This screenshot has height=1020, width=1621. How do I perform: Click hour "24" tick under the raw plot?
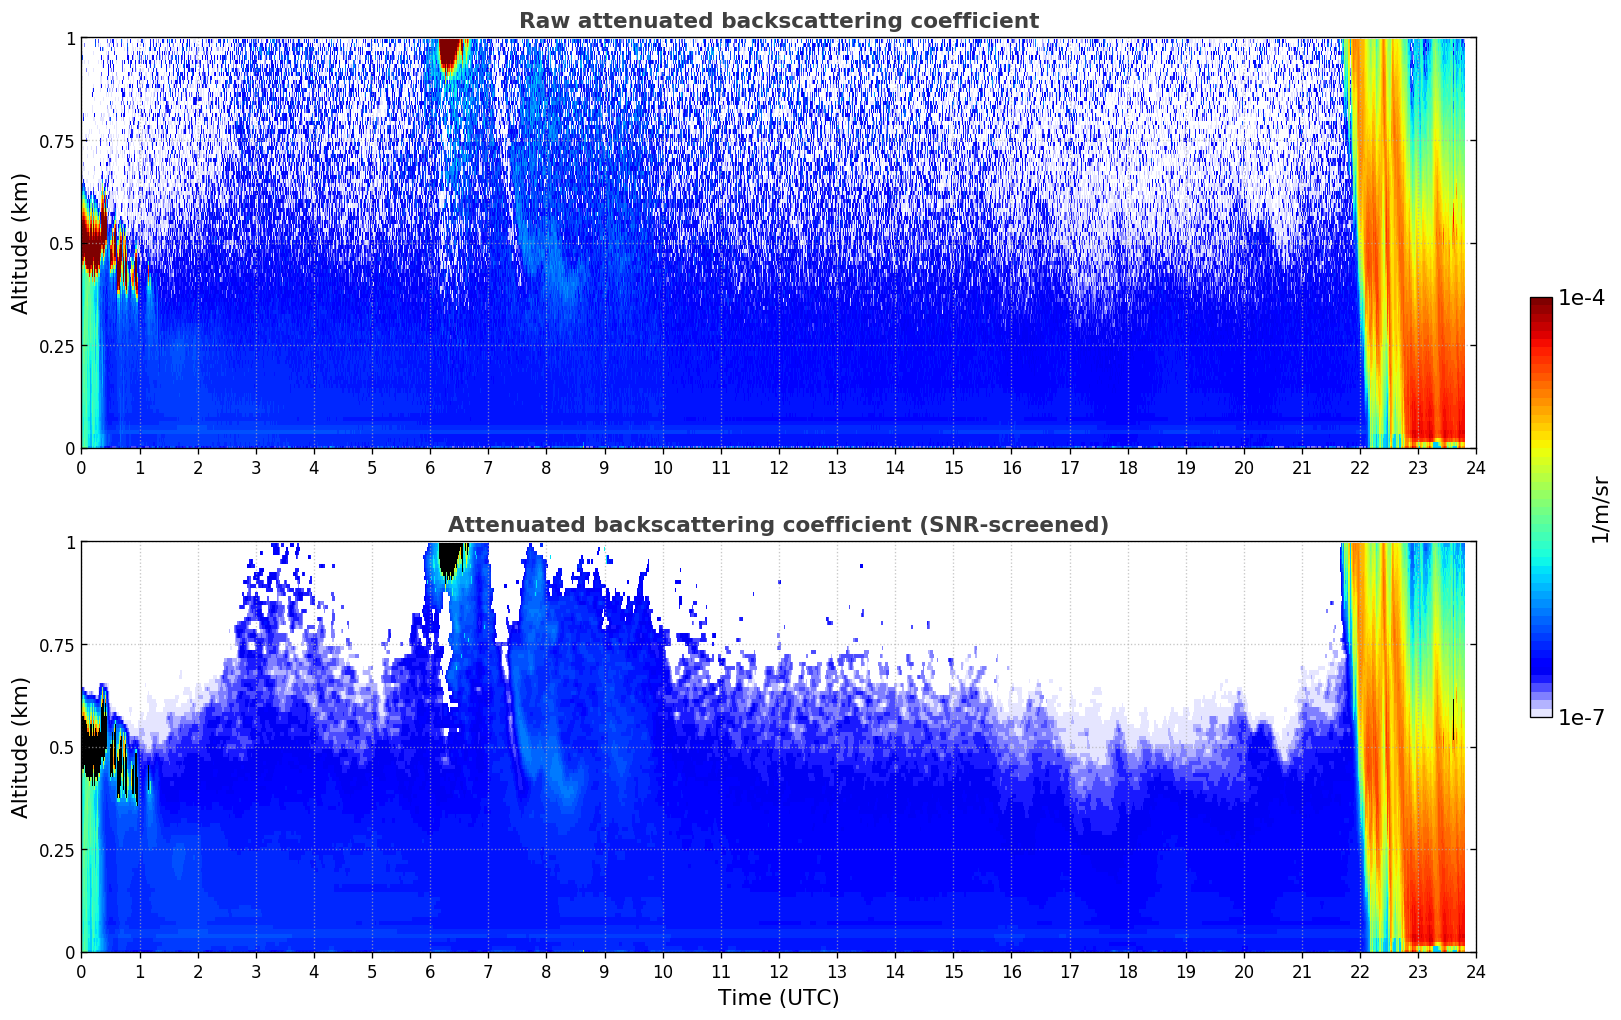pos(1476,467)
